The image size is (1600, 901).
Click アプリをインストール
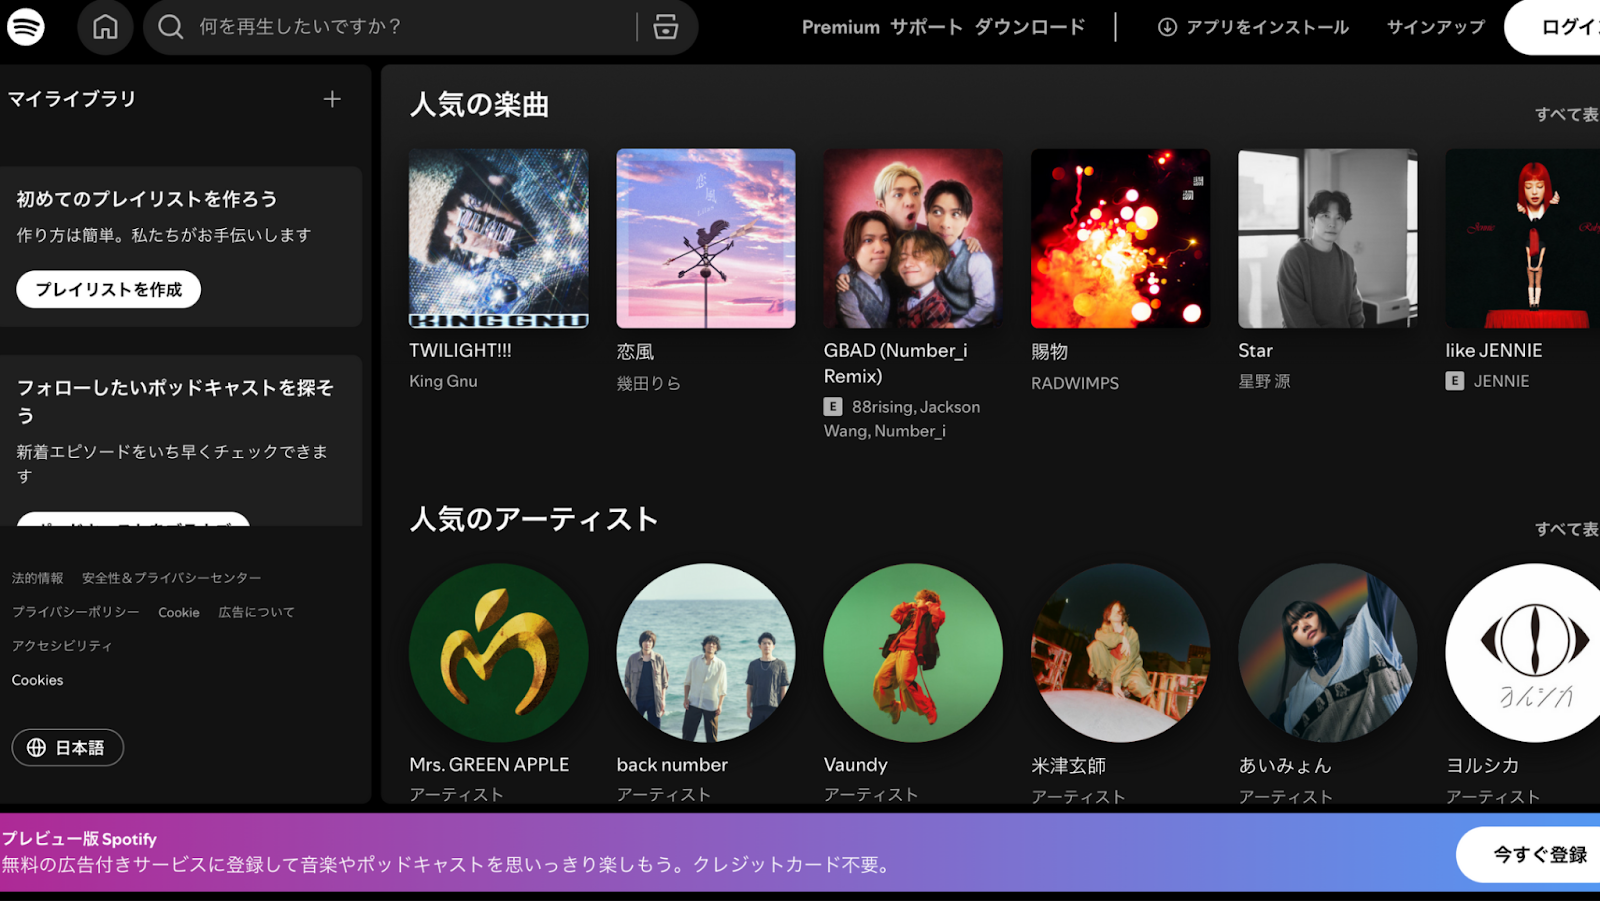pyautogui.click(x=1253, y=27)
